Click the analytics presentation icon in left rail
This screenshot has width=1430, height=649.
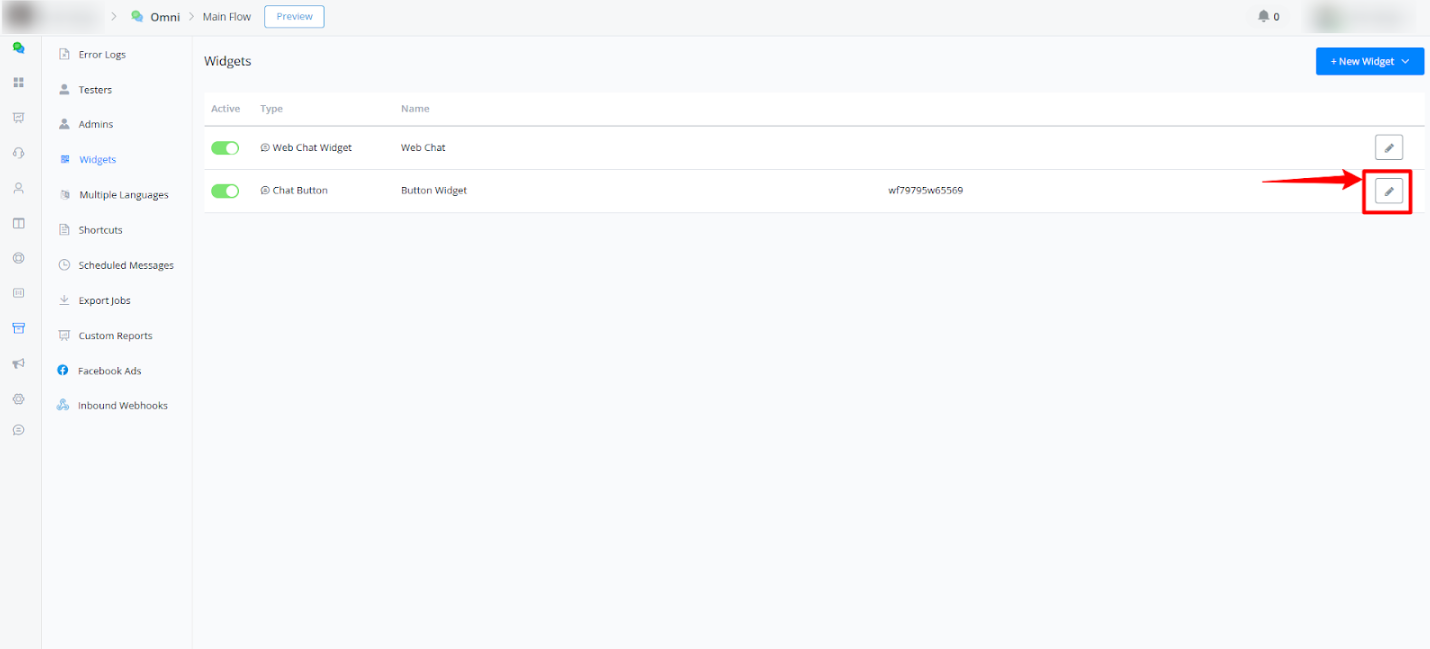[18, 118]
